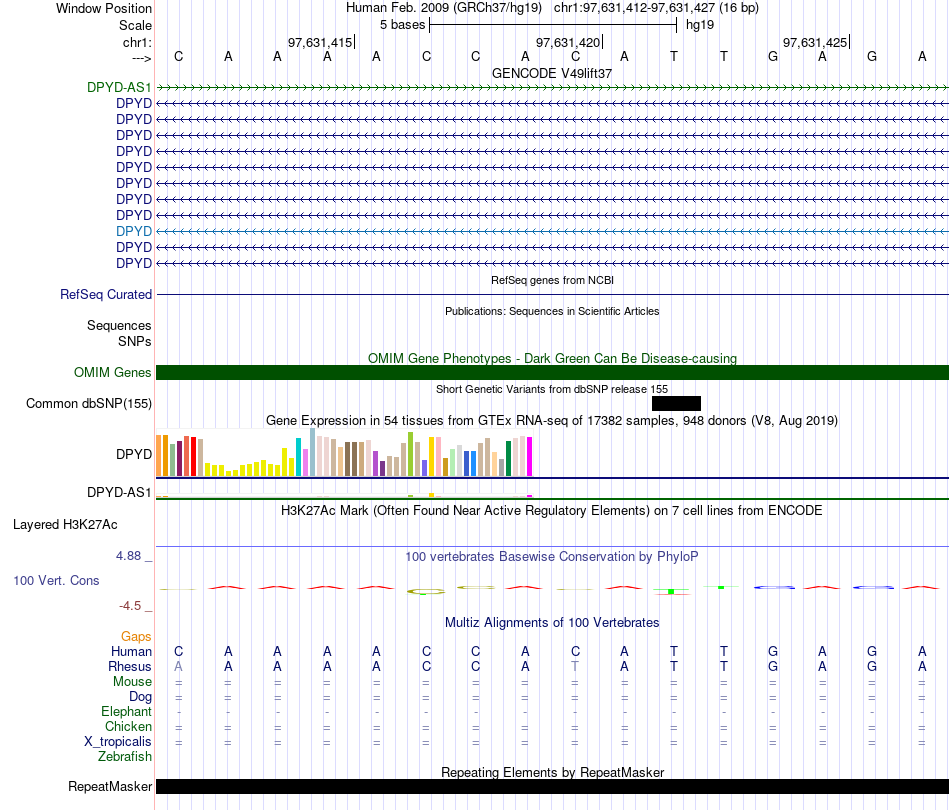
Task: Select the Zebrafish alignment row label
Action: tap(125, 757)
